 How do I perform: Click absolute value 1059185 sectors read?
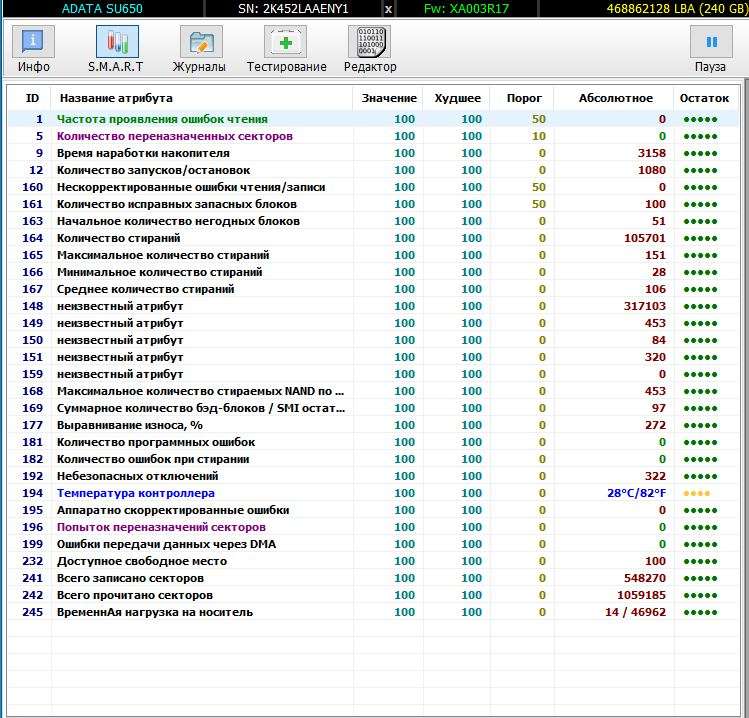pos(641,595)
